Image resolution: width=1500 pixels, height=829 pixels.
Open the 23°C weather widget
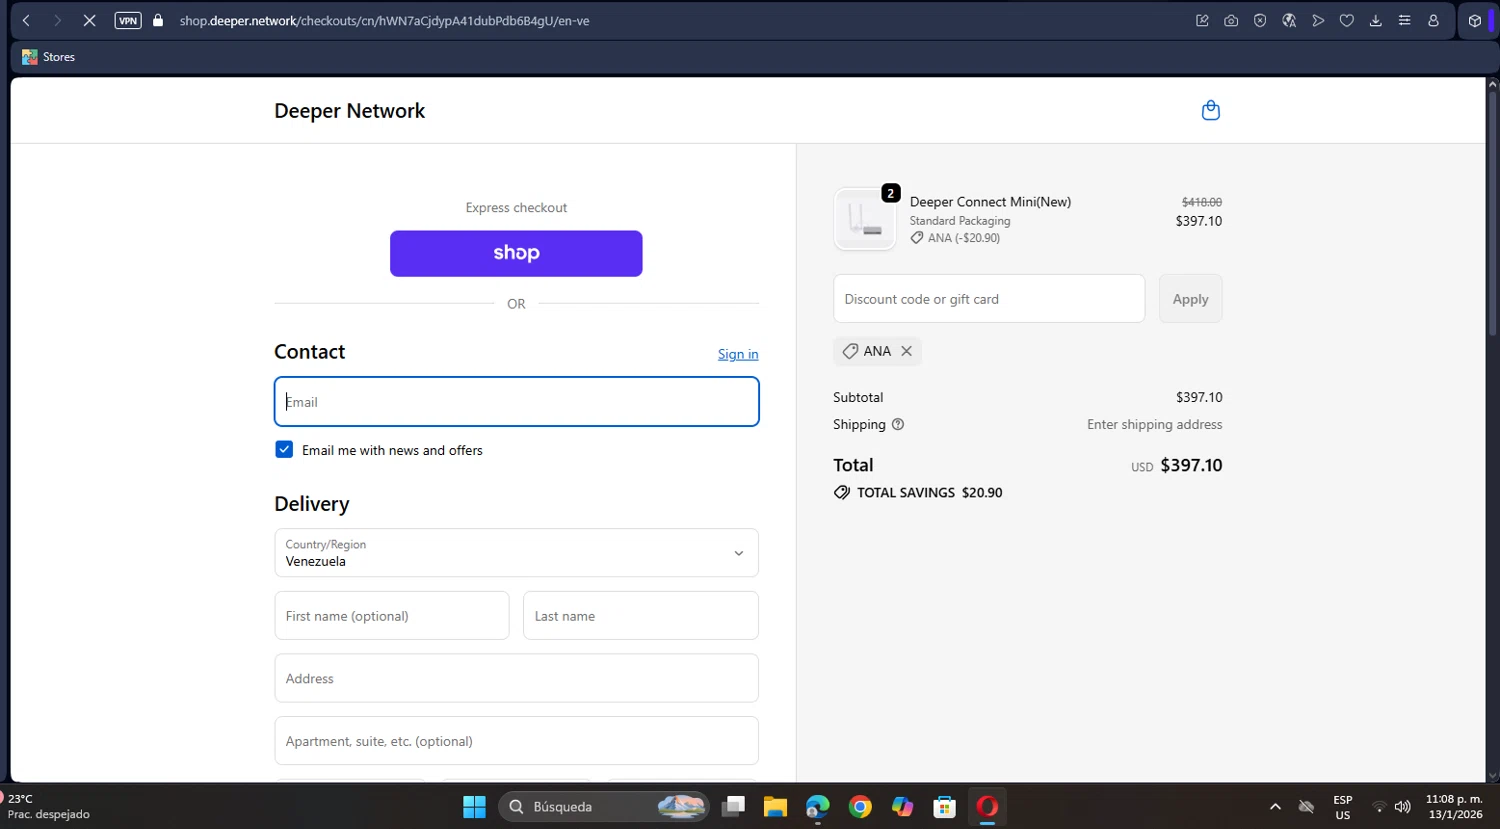tap(46, 807)
